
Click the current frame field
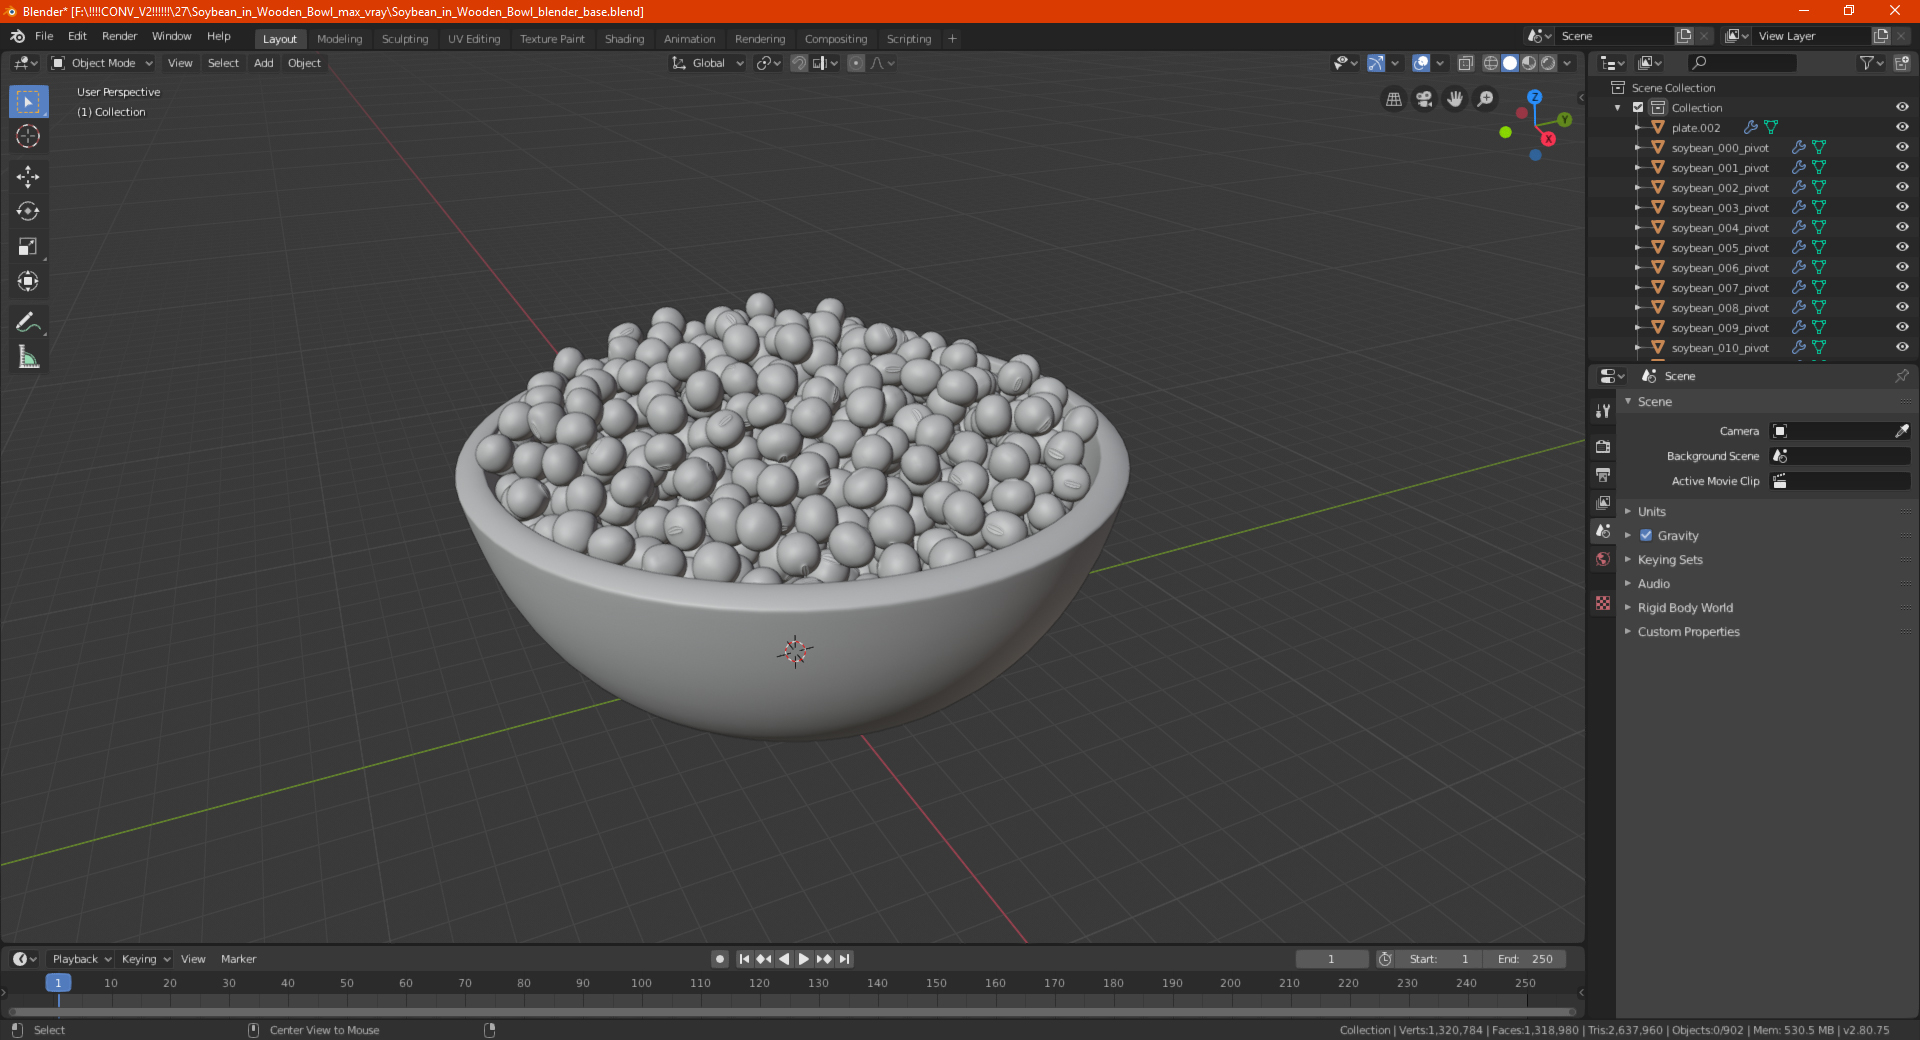pos(1331,958)
